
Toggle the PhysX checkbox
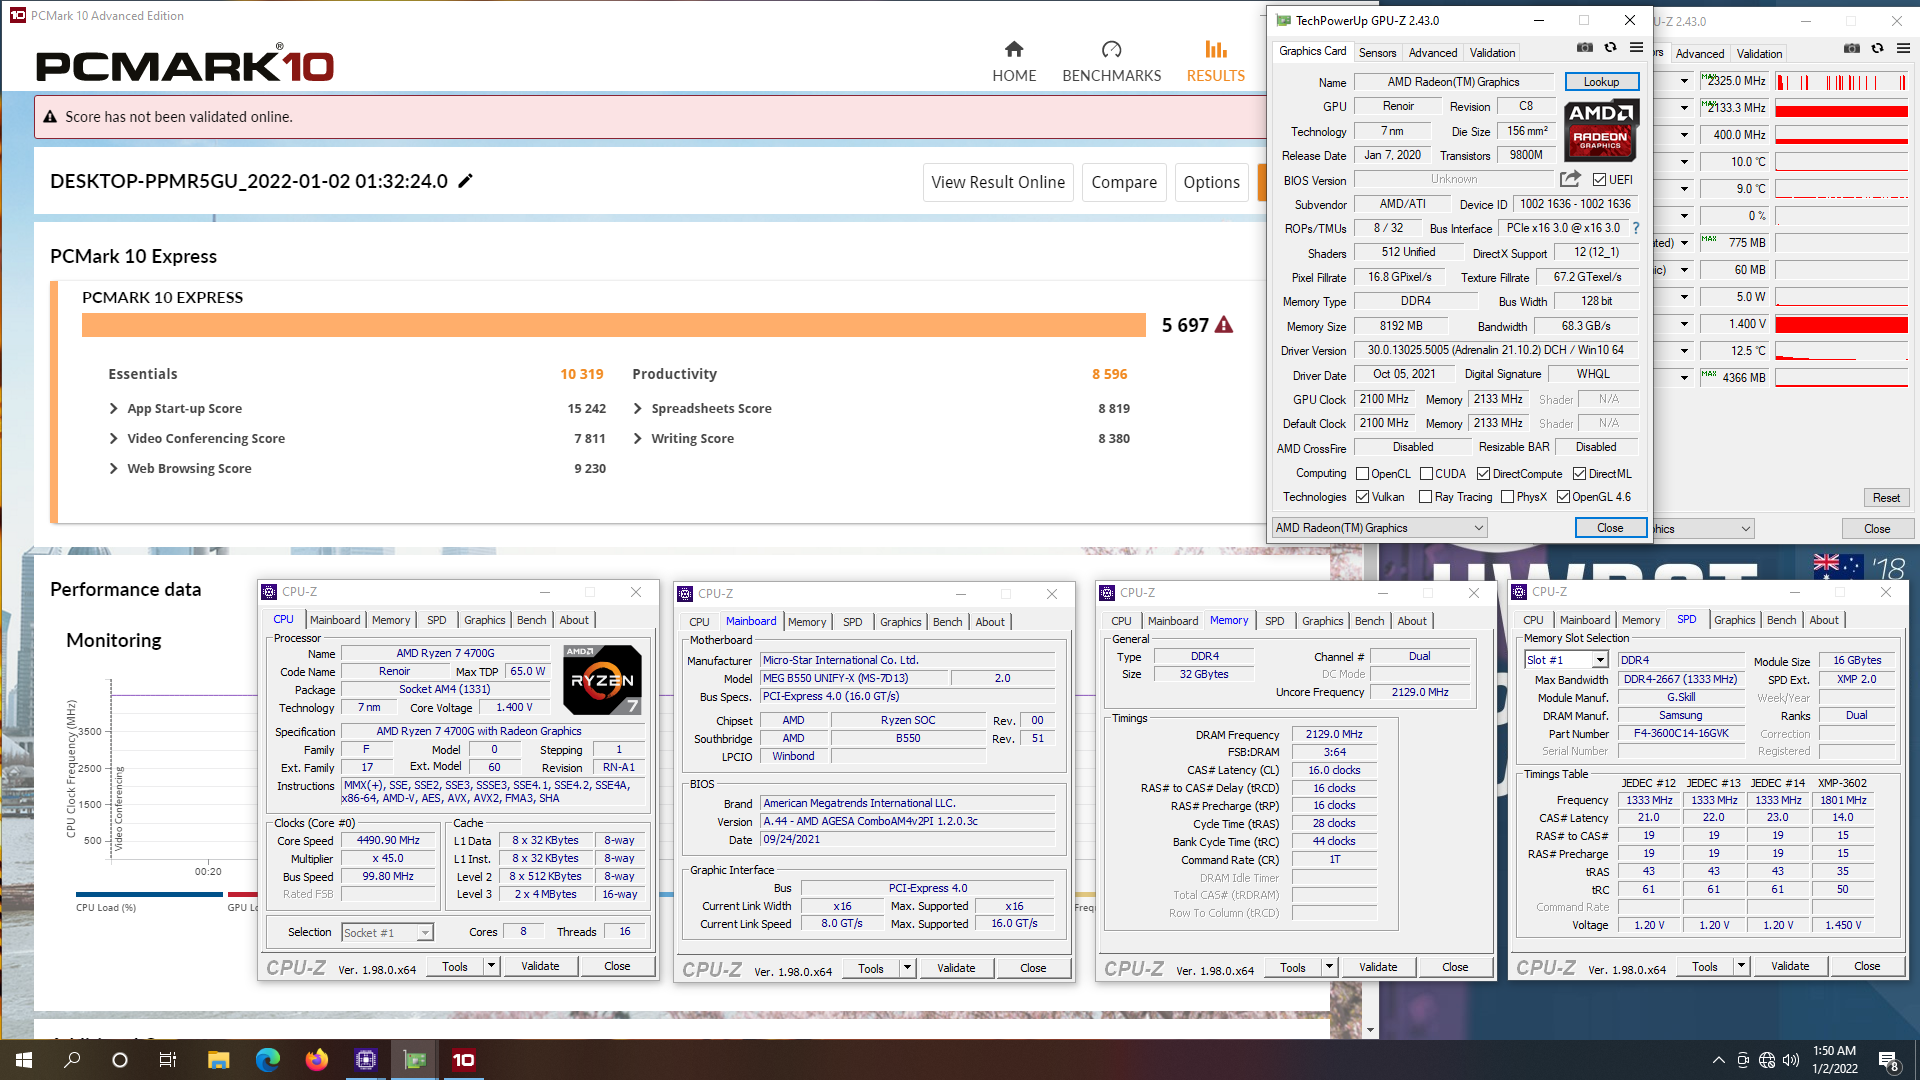1507,497
